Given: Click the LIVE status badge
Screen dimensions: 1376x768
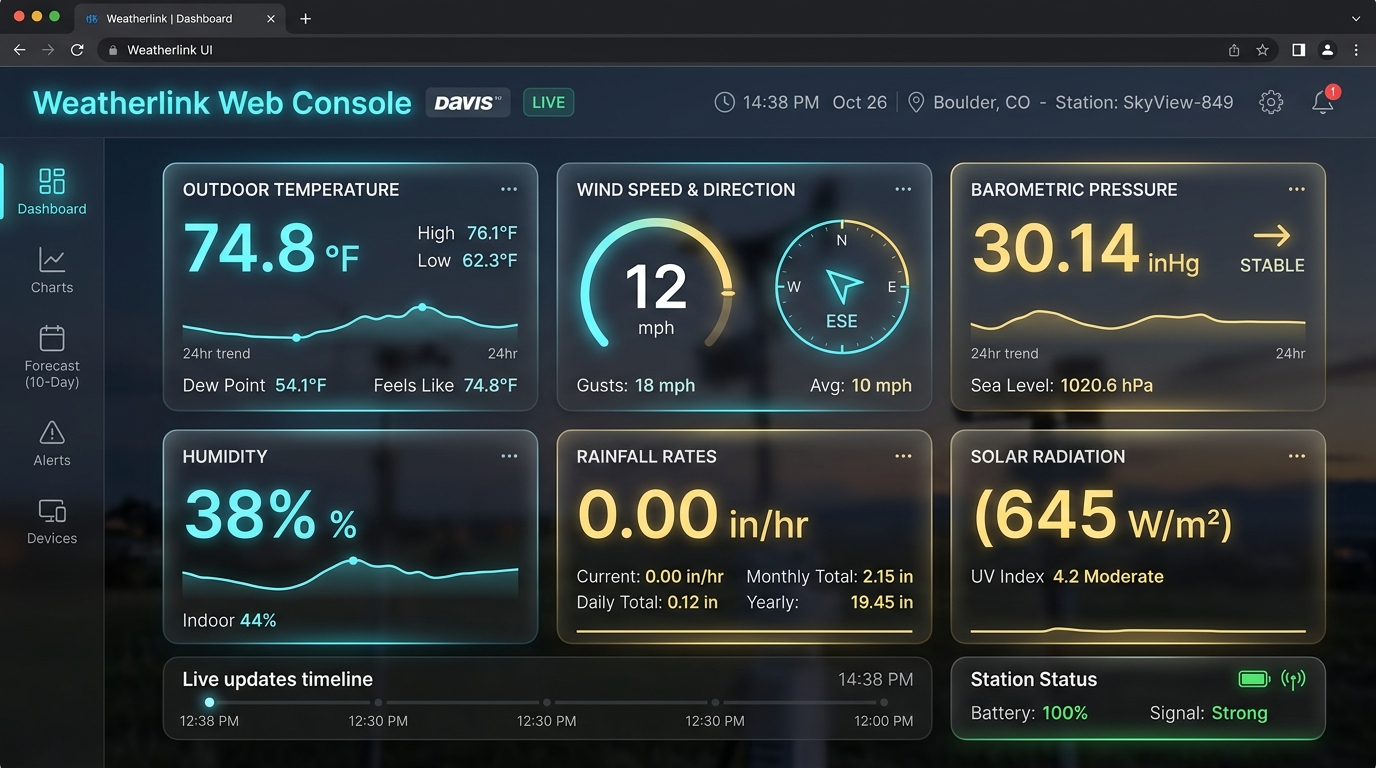Looking at the screenshot, I should click(548, 102).
